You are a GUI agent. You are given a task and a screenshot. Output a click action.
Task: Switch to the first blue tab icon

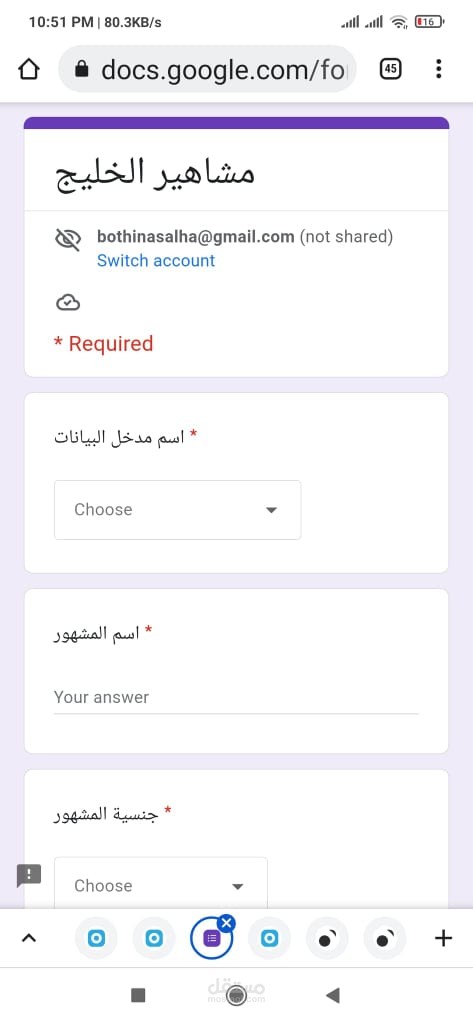point(96,938)
